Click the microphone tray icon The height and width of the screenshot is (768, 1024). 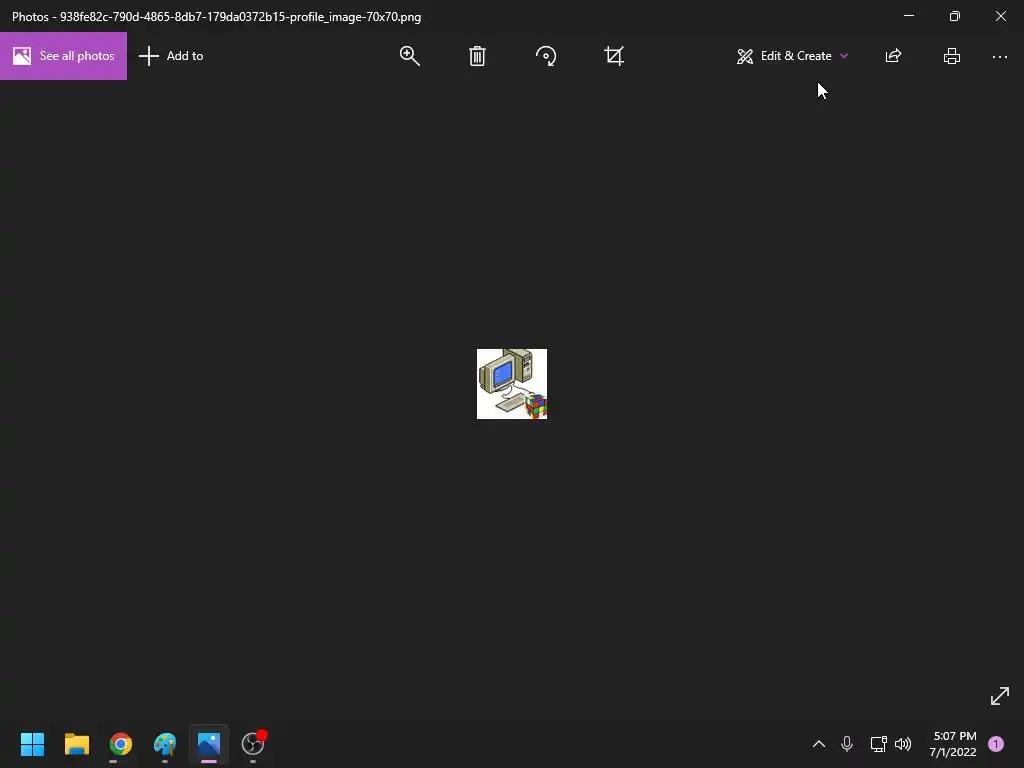pyautogui.click(x=847, y=744)
